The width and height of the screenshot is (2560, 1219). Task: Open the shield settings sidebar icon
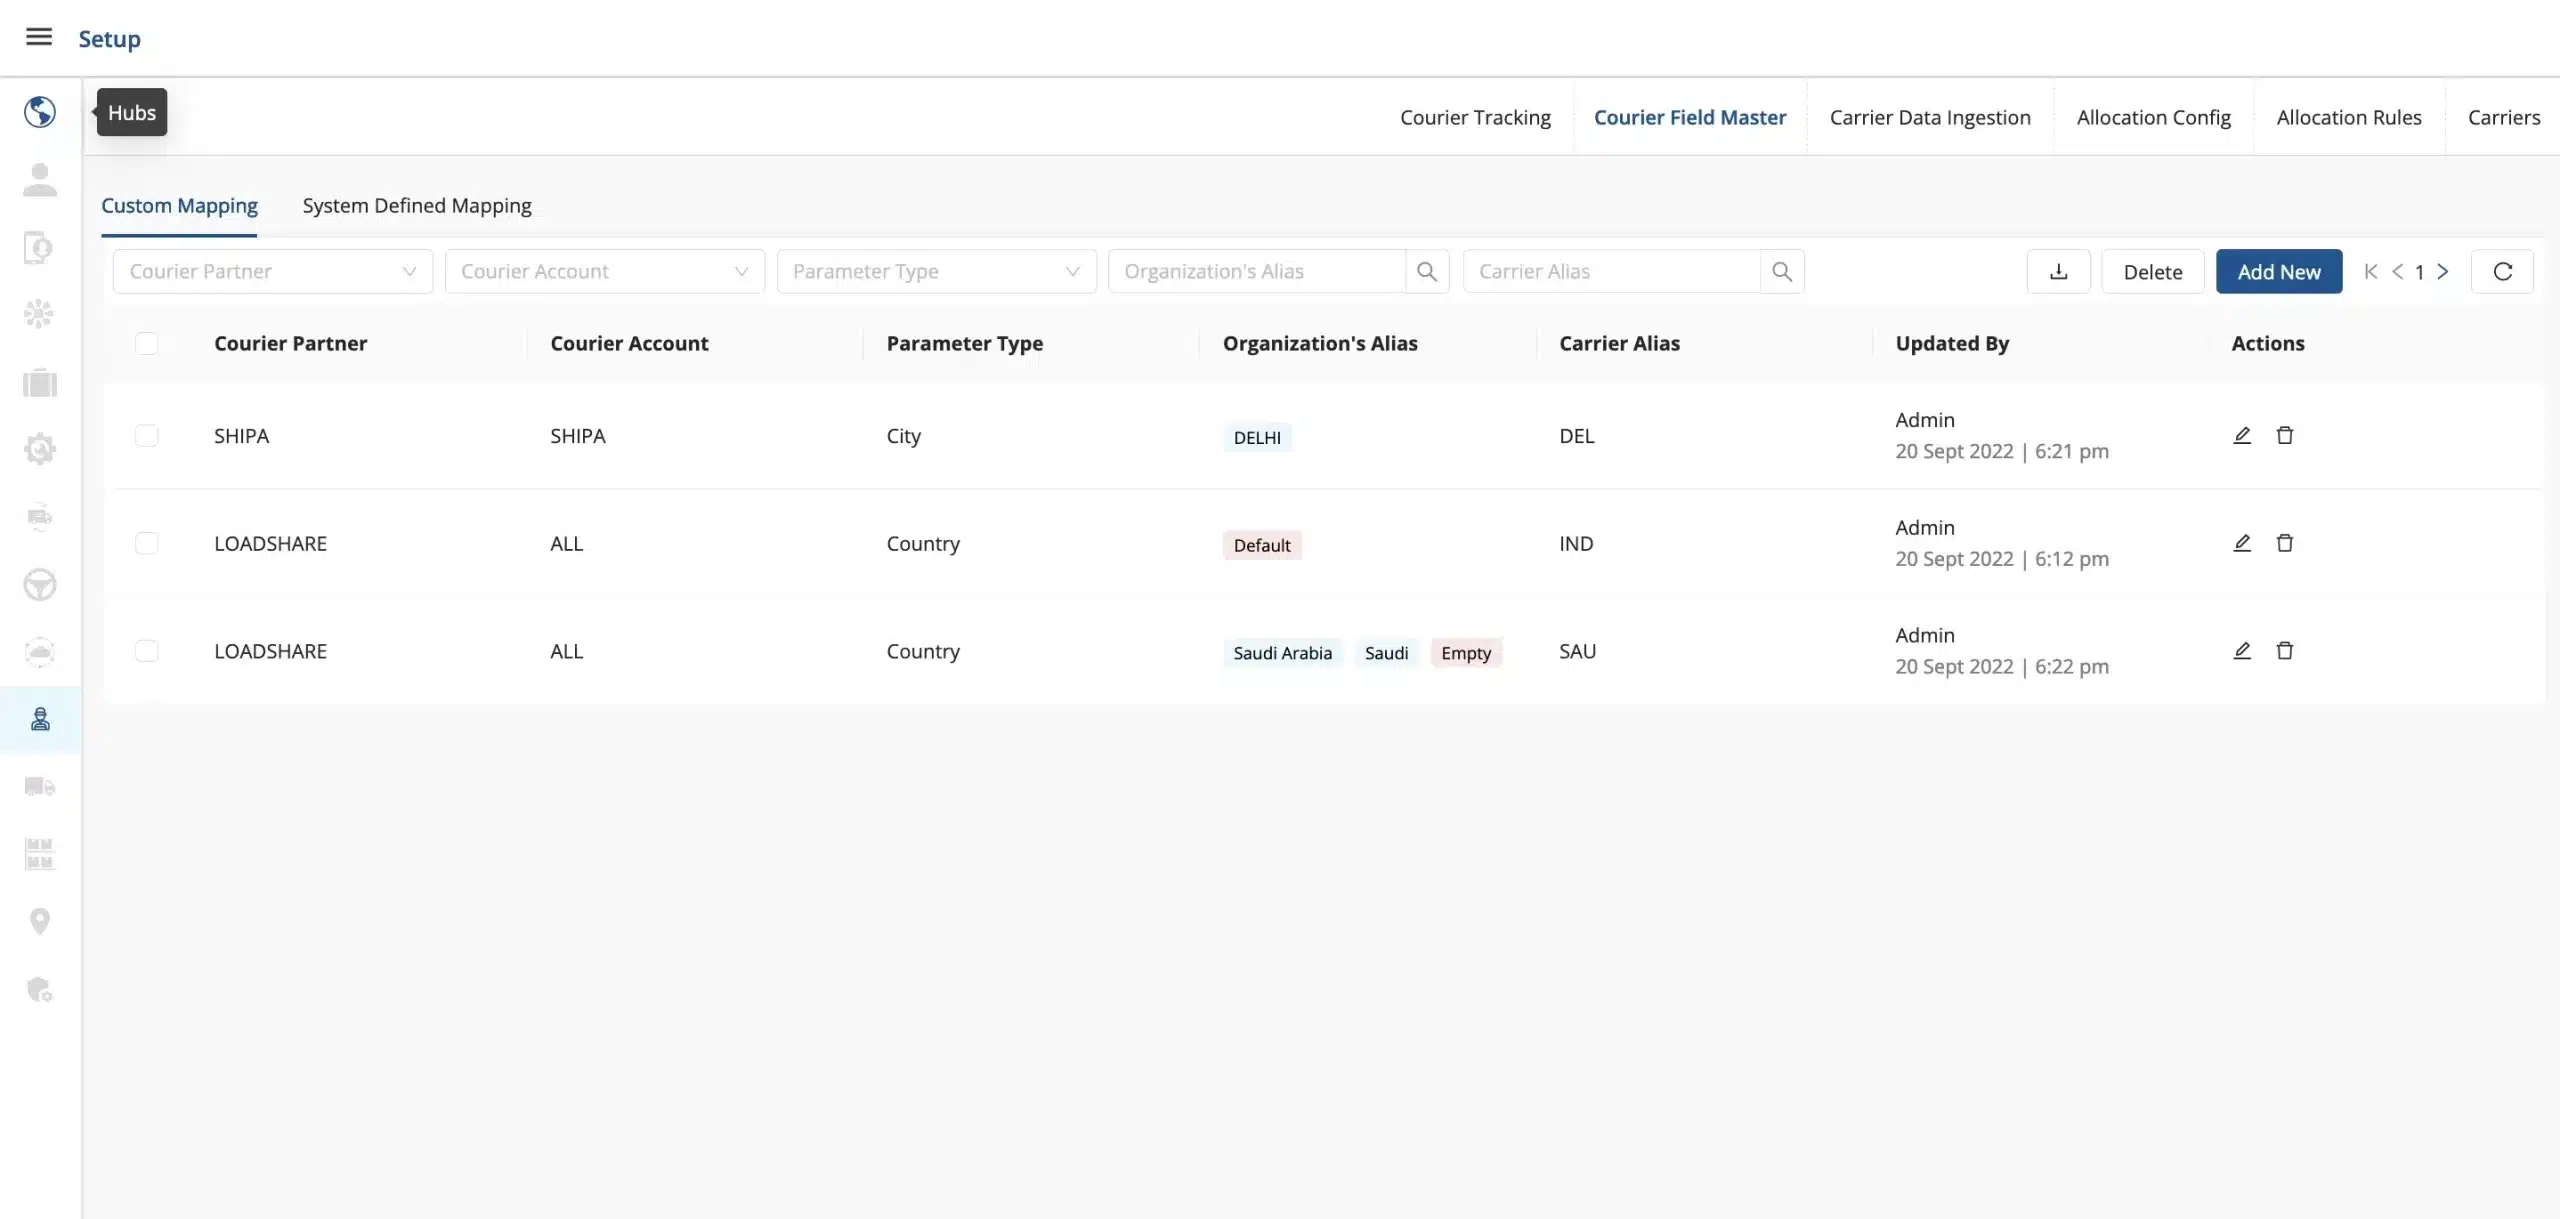point(40,989)
